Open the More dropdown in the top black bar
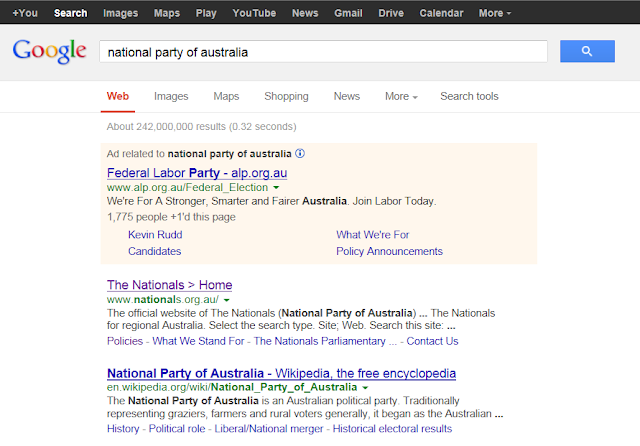This screenshot has width=640, height=446. pyautogui.click(x=495, y=13)
